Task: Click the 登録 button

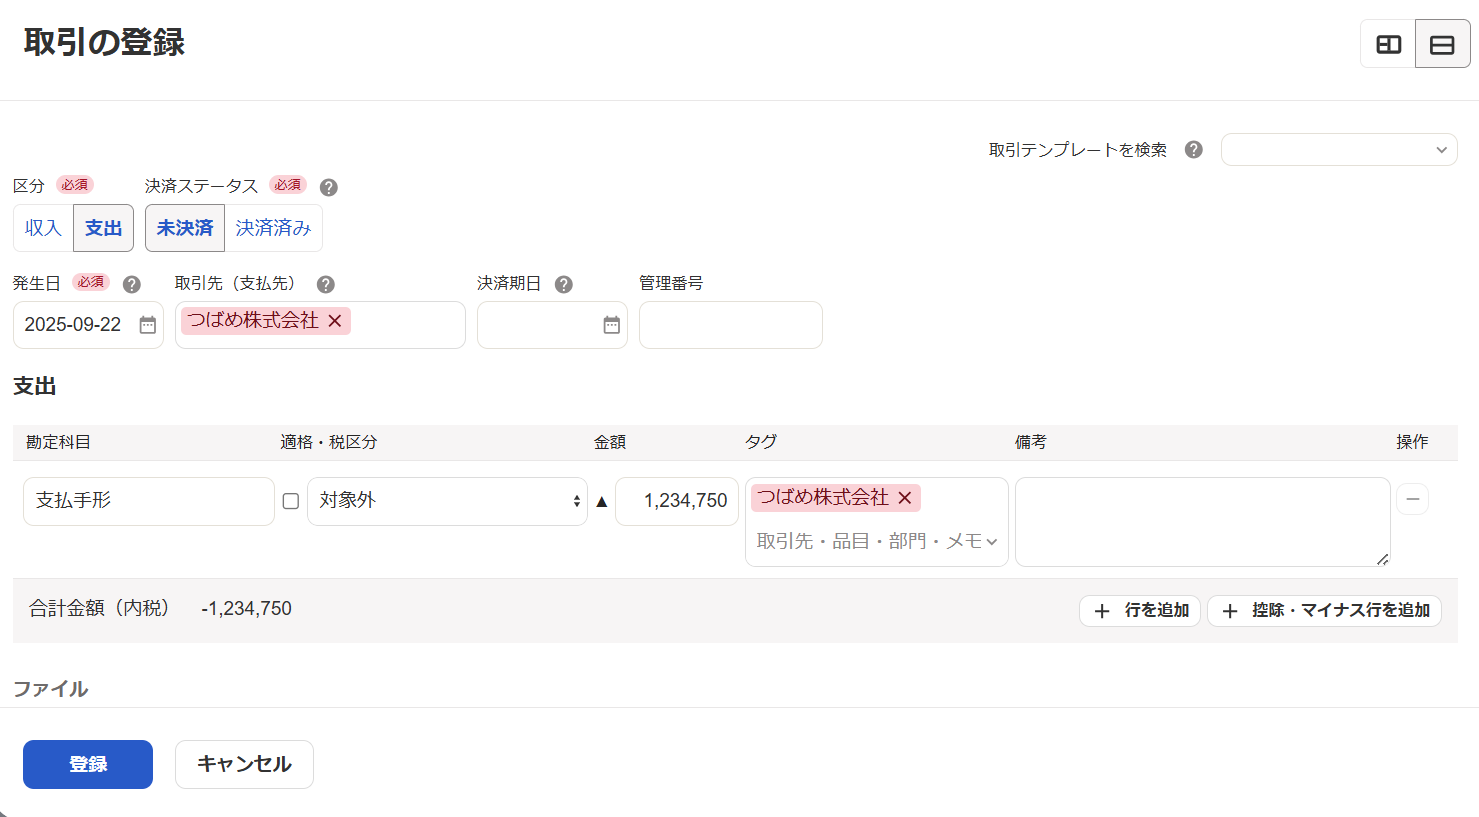Action: point(88,764)
